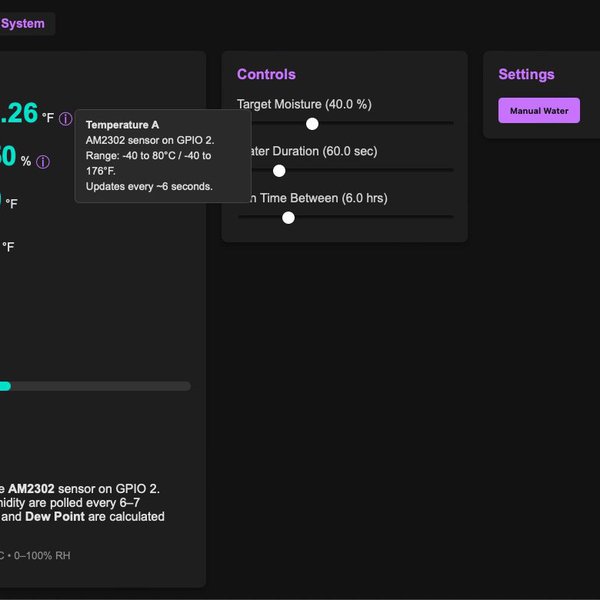Click the 'Duration (60.0 sec)' label
Screen dimensions: 600x600
click(x=324, y=151)
